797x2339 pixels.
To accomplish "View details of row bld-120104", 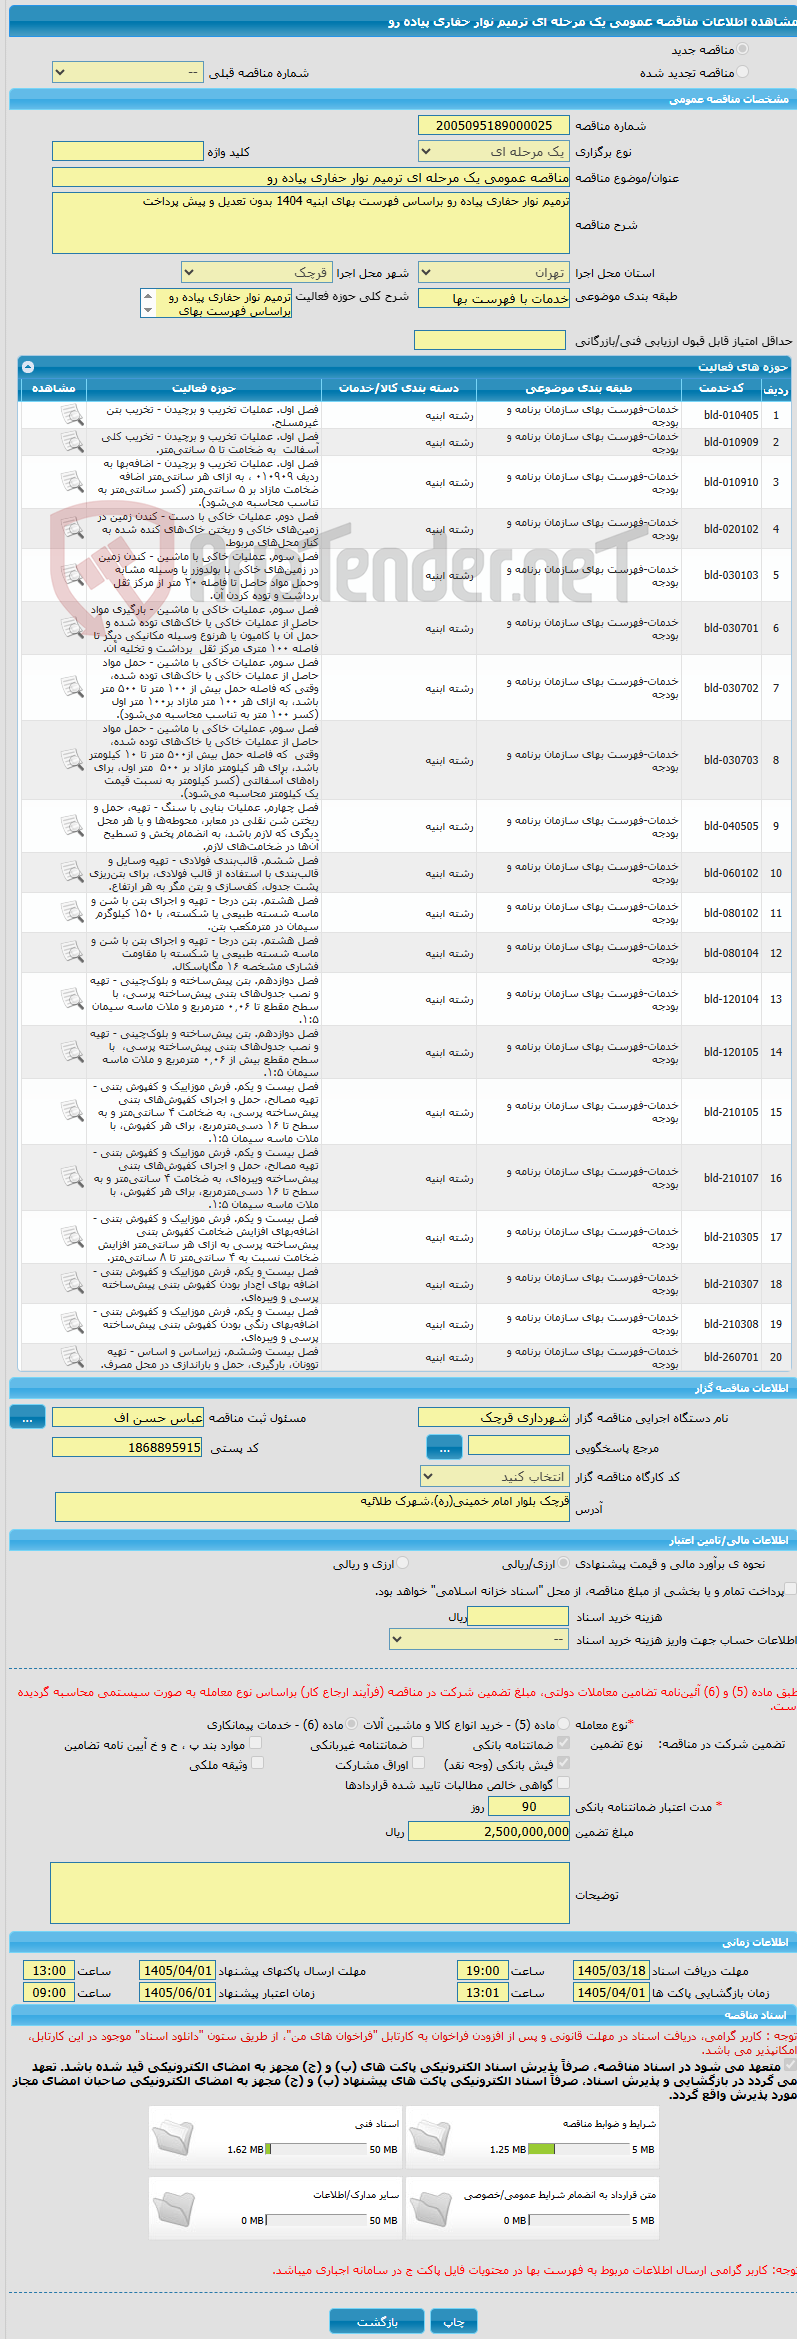I will point(72,999).
